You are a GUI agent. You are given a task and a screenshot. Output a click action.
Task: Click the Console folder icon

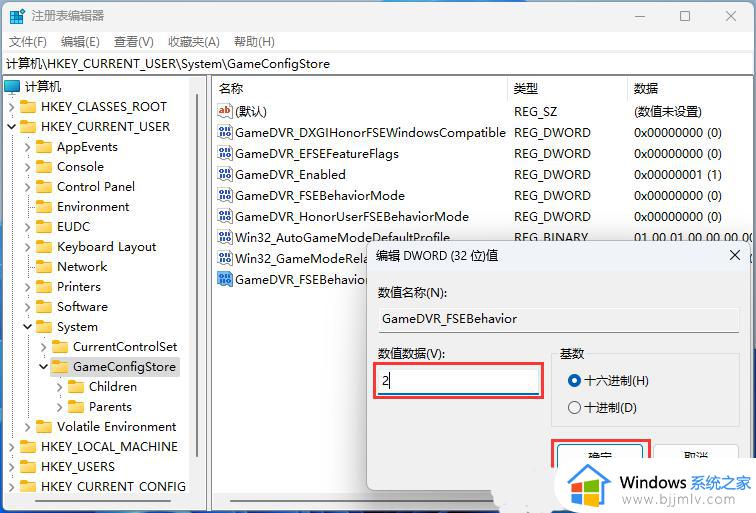tap(43, 166)
